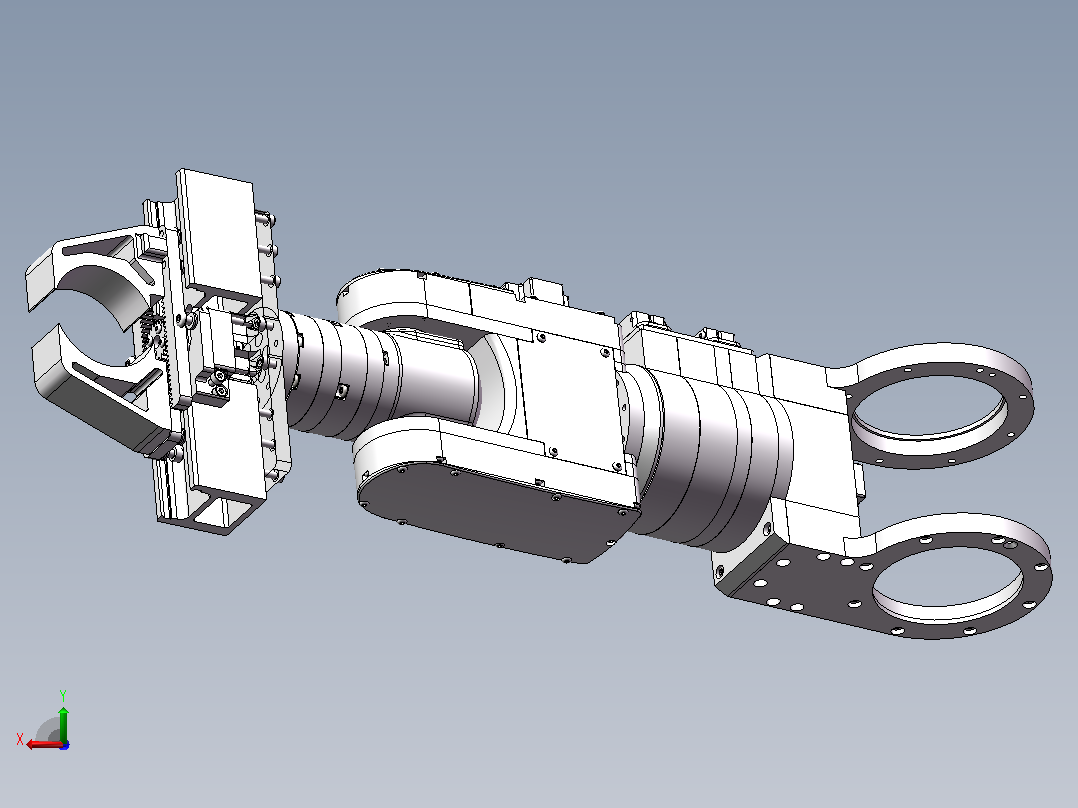Click the blue Z axis dot of the triad
1078x808 pixels.
pyautogui.click(x=65, y=745)
